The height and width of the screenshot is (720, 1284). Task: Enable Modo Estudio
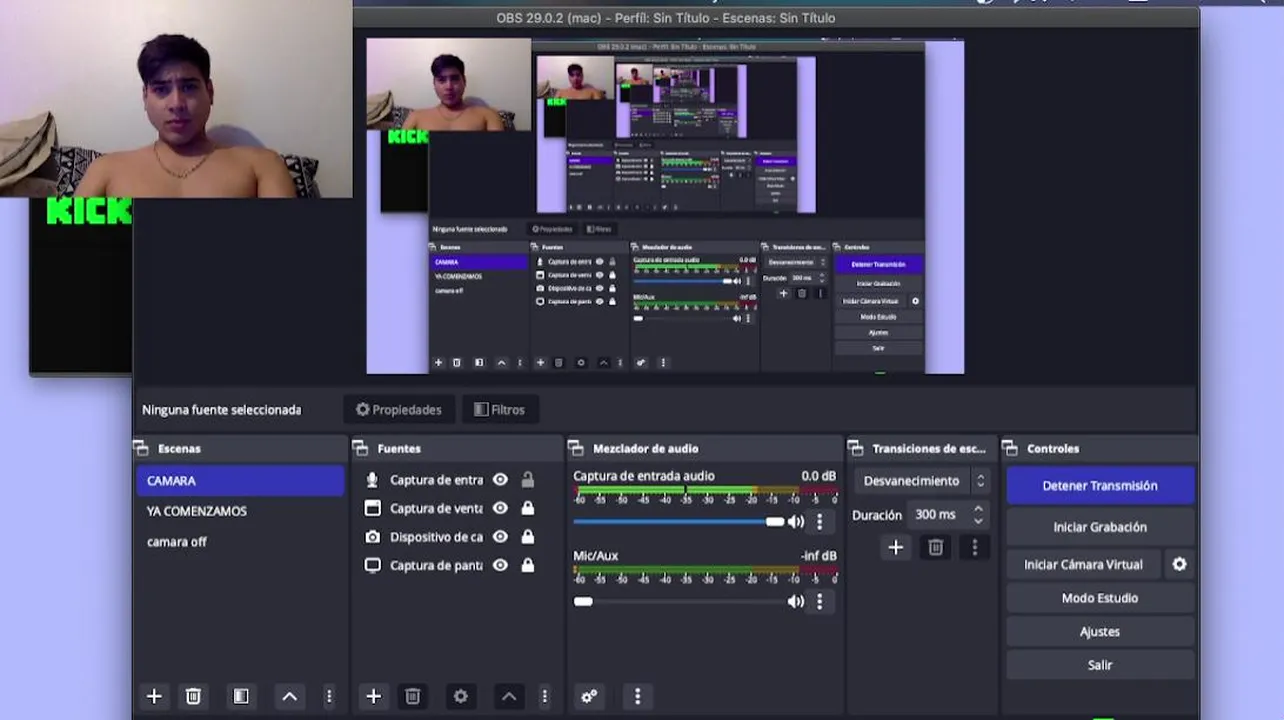click(x=1100, y=598)
